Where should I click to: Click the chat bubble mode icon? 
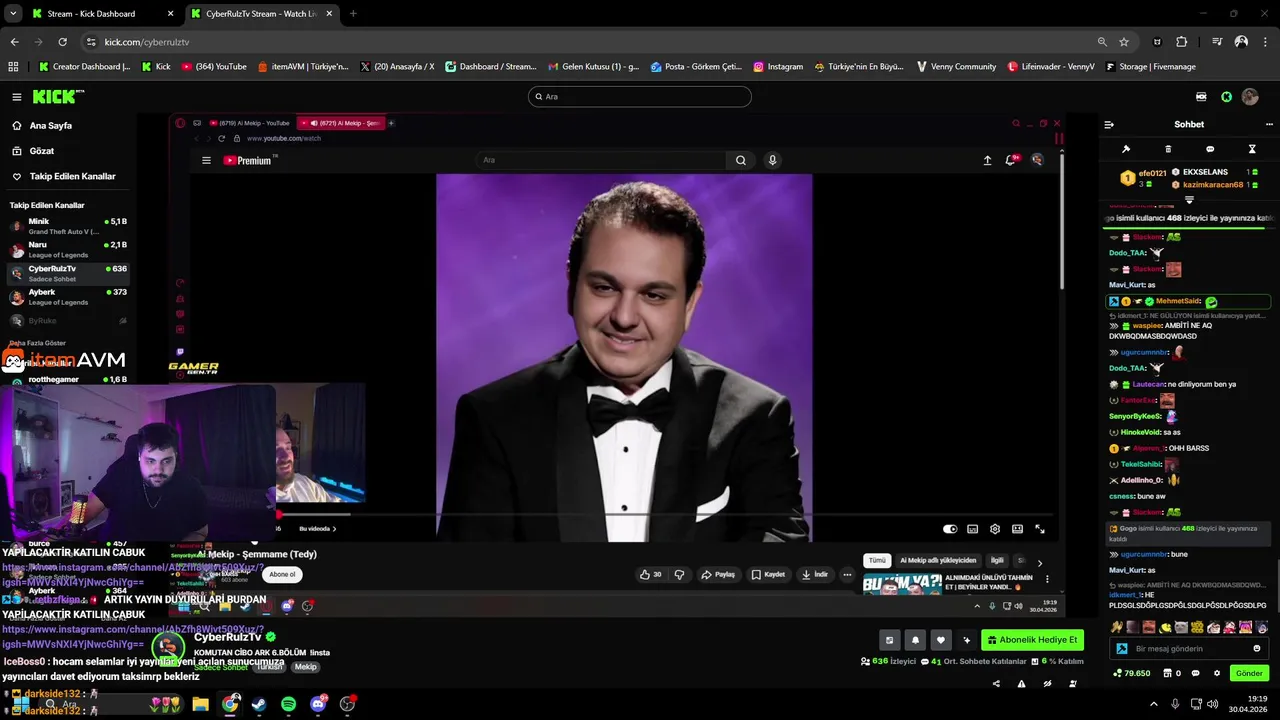(x=1210, y=149)
